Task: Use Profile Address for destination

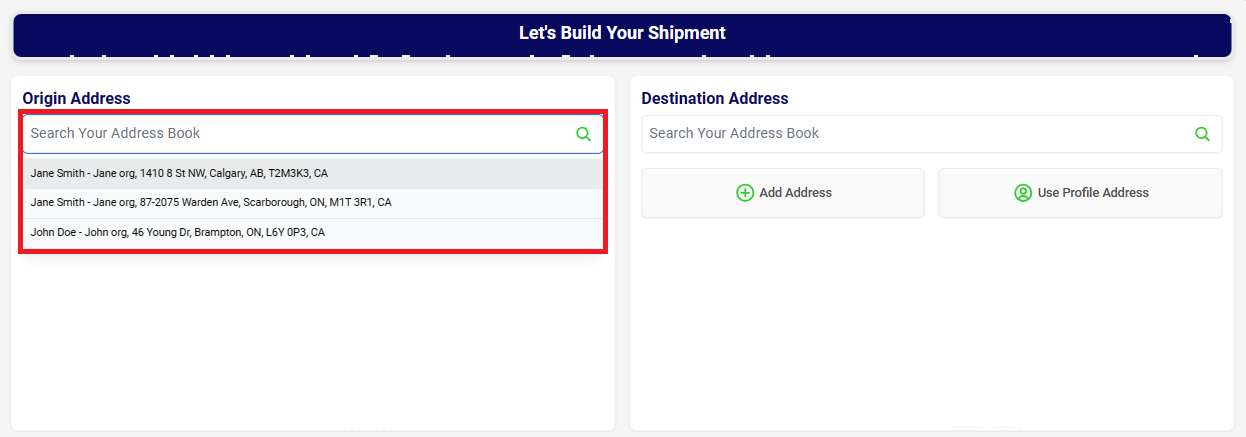Action: [1080, 193]
